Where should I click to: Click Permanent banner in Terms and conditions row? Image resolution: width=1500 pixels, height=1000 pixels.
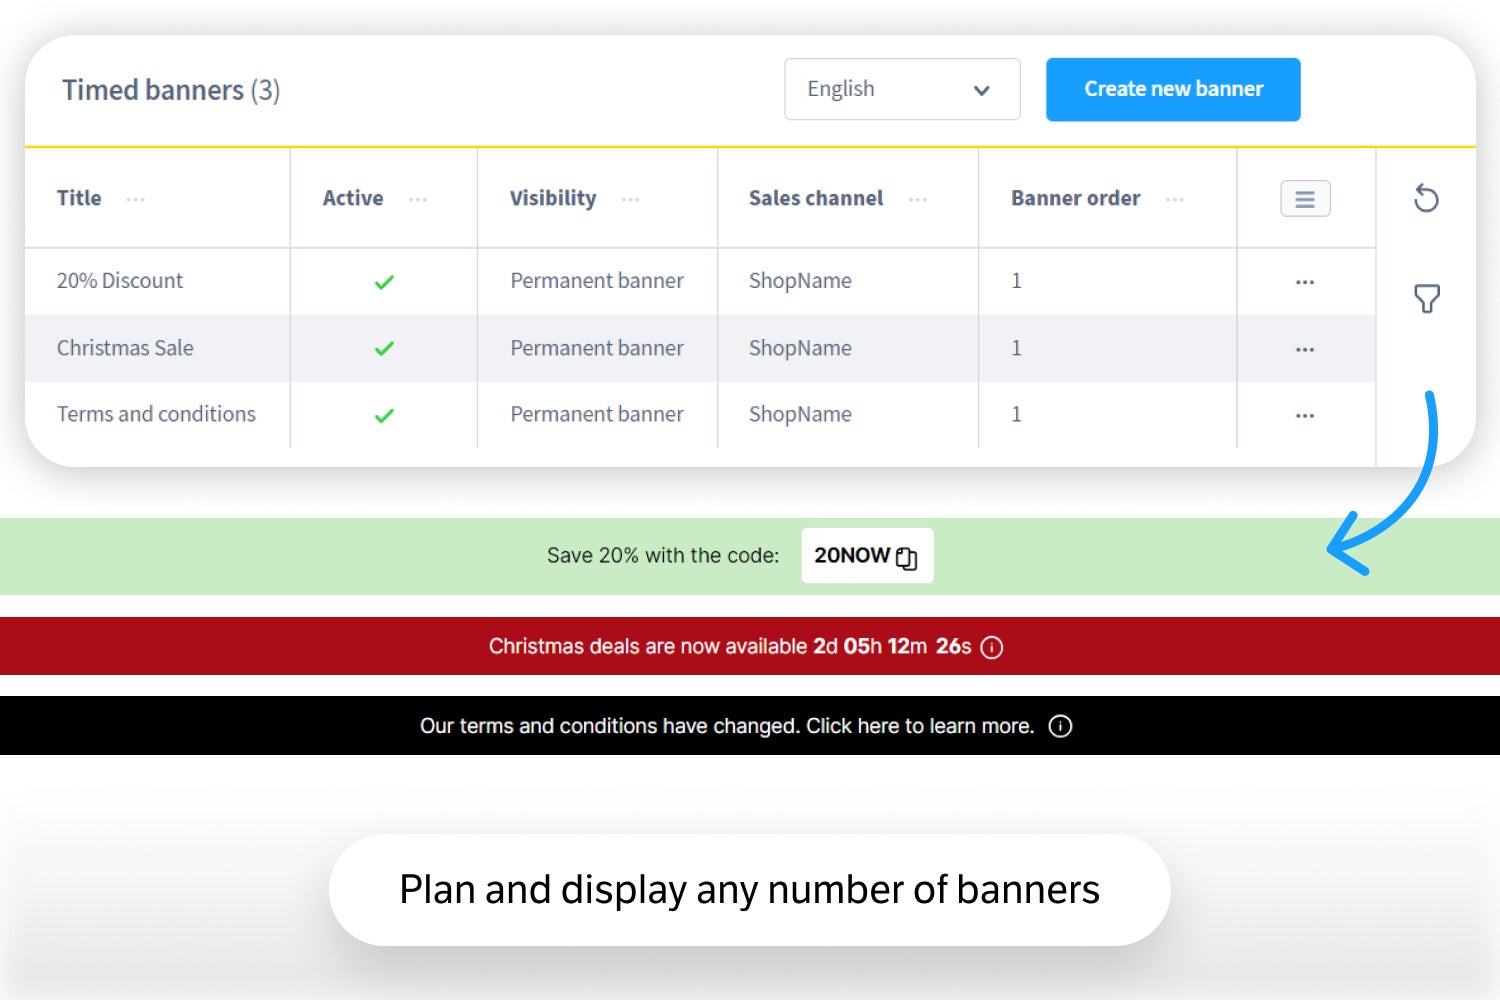click(x=597, y=414)
